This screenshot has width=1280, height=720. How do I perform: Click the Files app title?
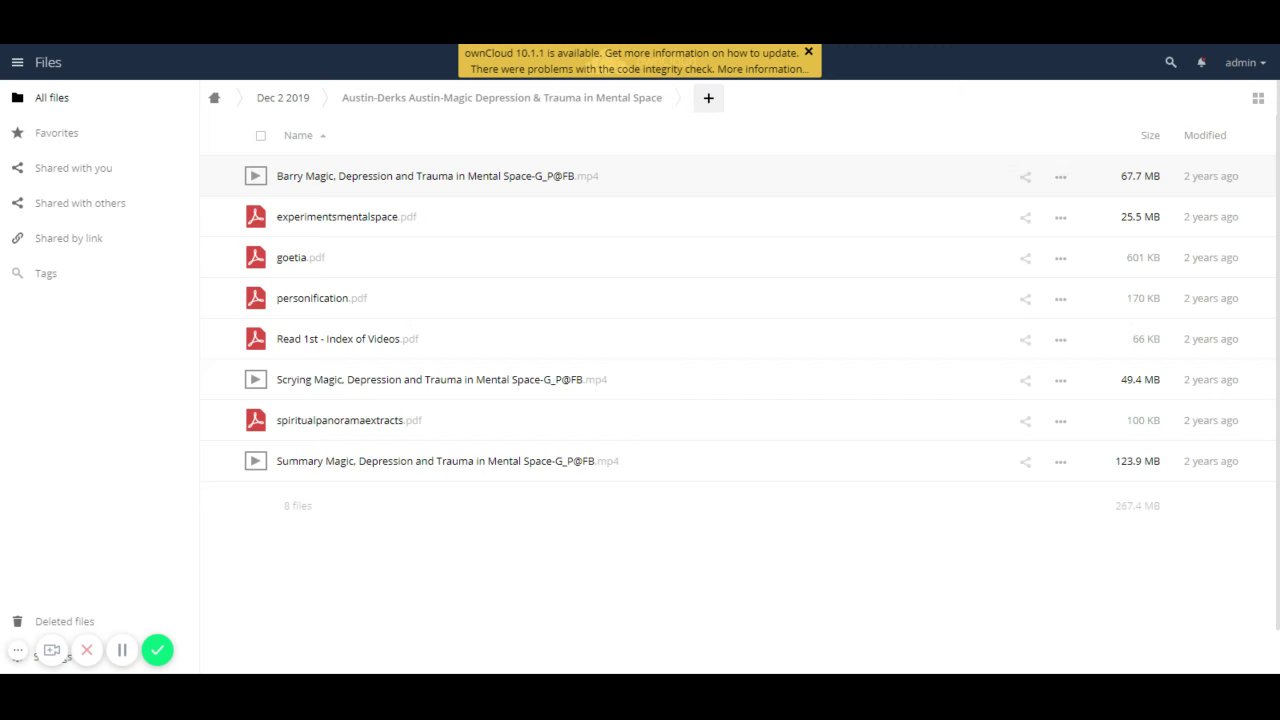(x=48, y=62)
